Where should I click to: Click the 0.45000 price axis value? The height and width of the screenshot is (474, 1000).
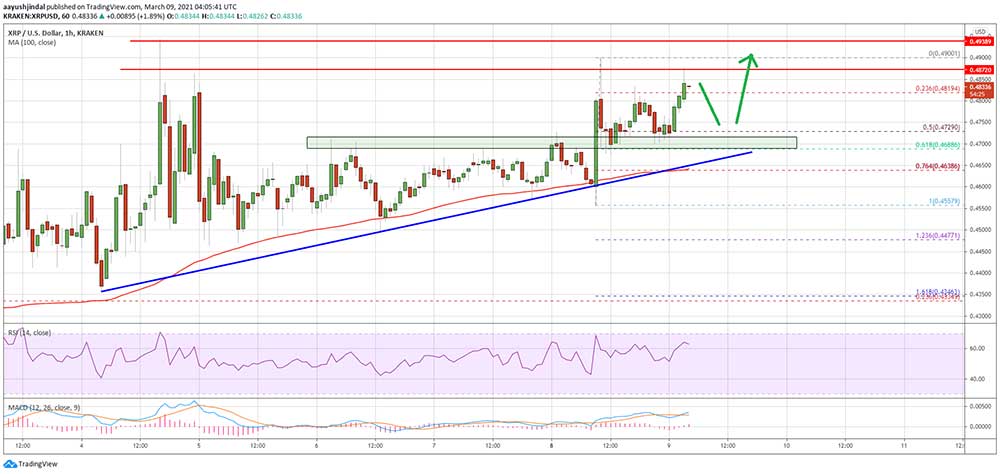(x=979, y=230)
